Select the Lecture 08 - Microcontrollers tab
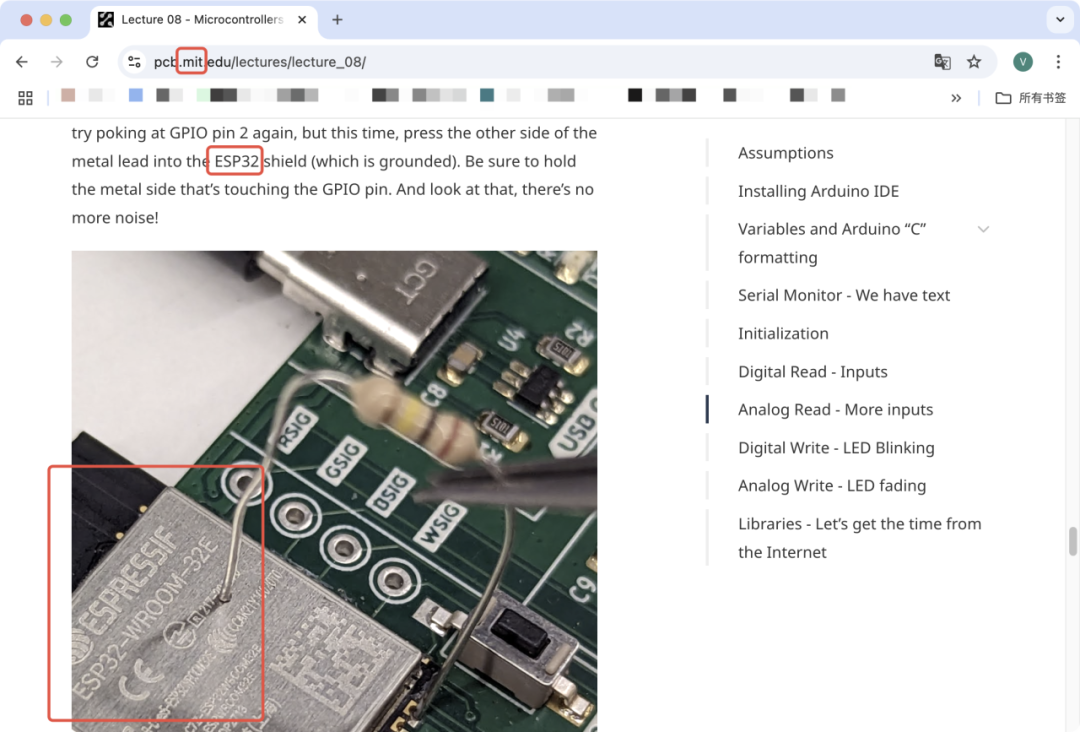 (204, 20)
